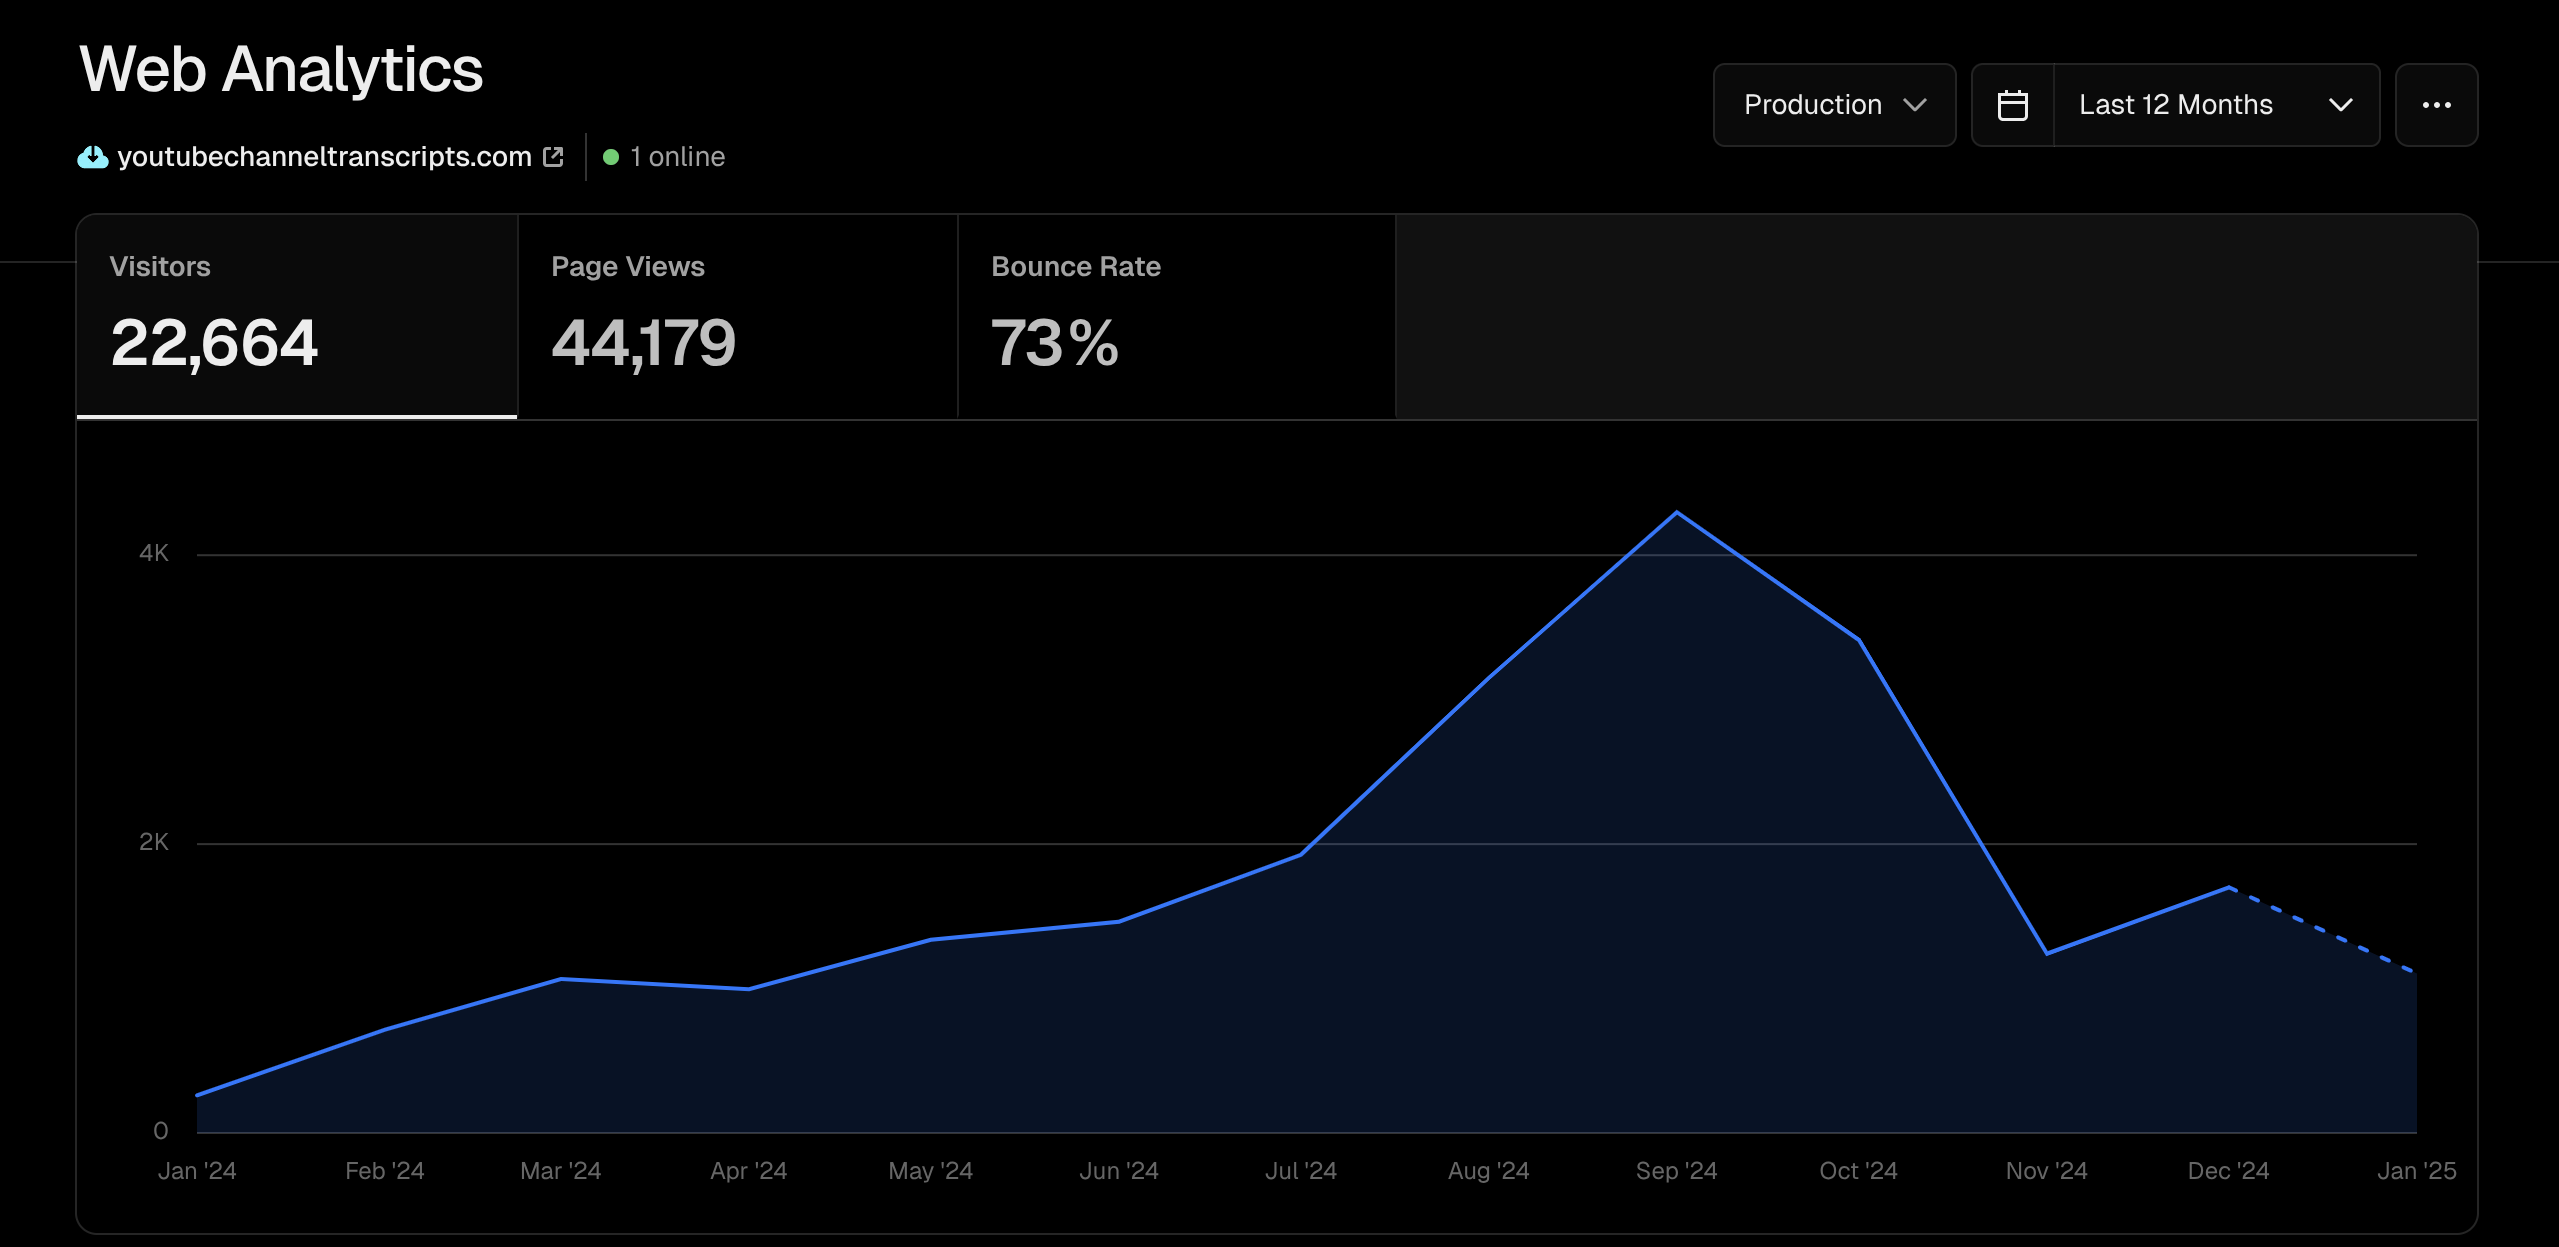Select the Visitors tab
Screen dimensions: 2559x1247
pos(296,315)
